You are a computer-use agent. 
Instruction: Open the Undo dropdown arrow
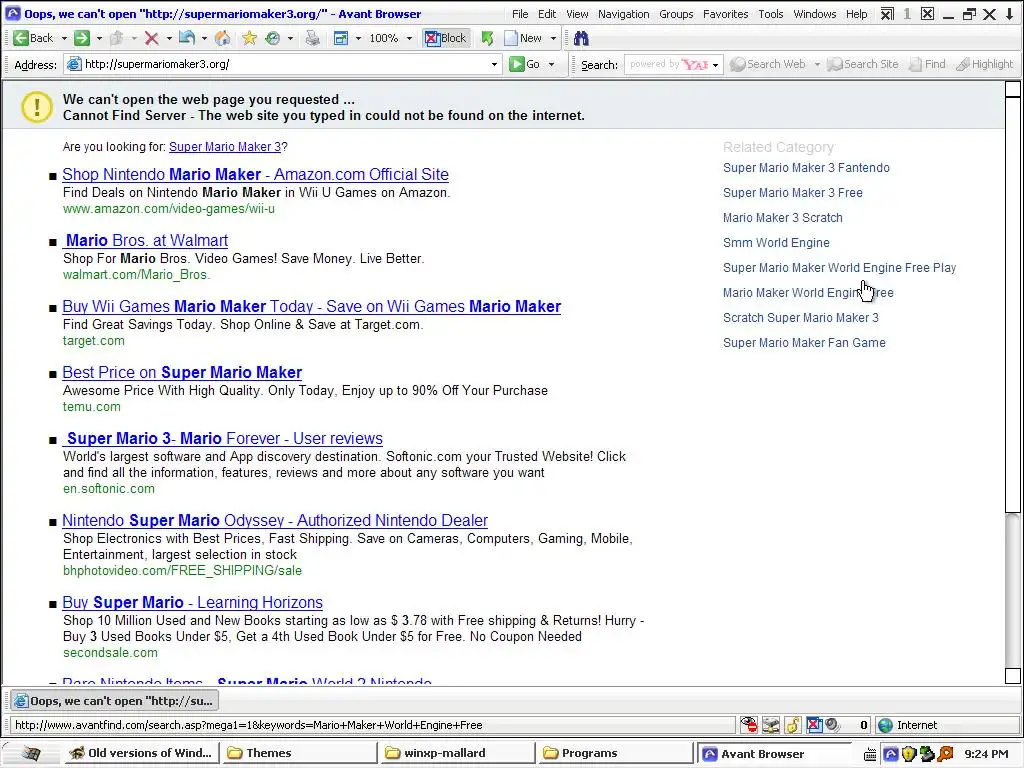click(204, 39)
